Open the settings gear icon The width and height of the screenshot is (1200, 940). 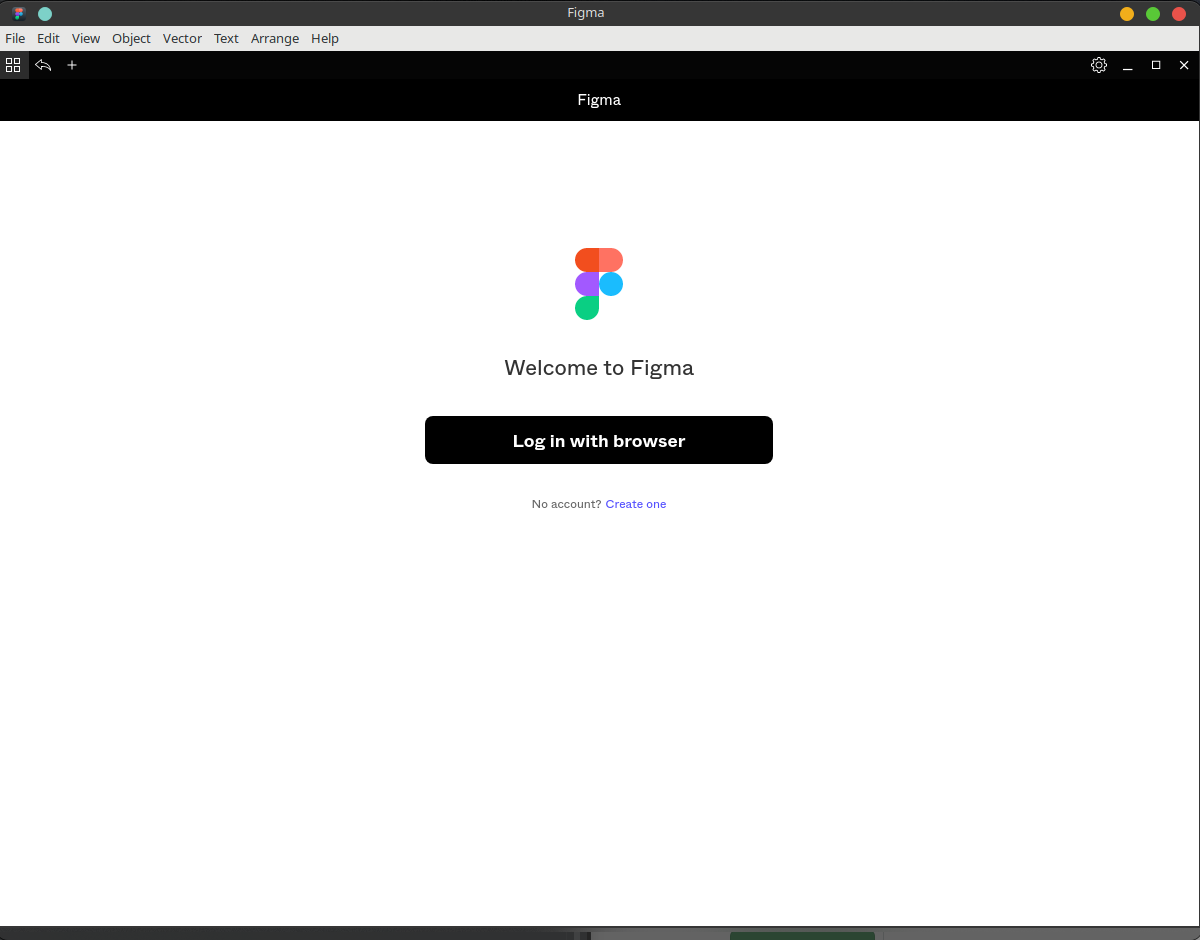pos(1099,65)
